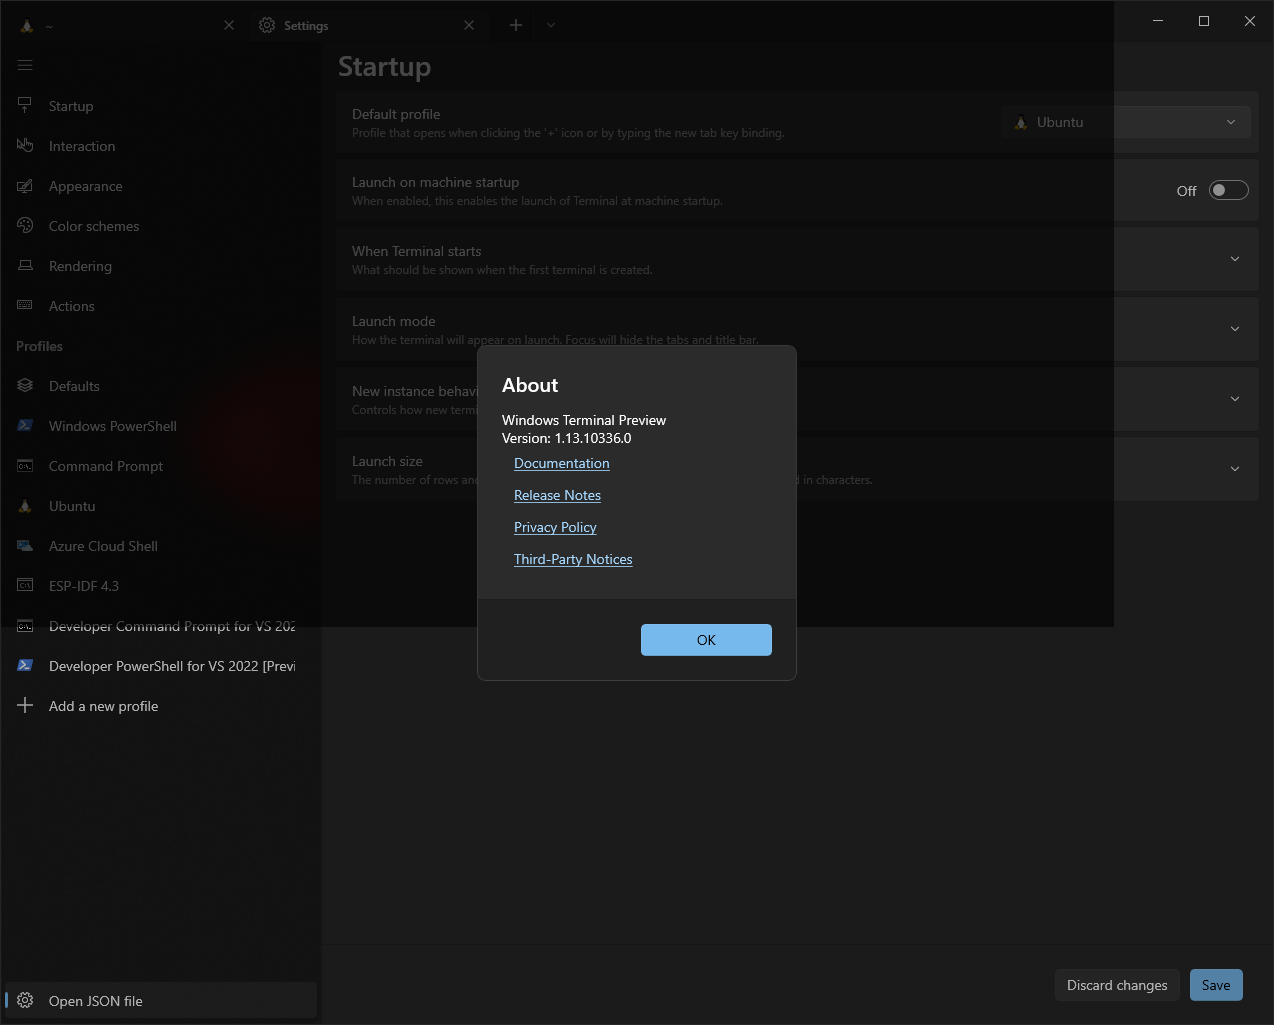Select Interaction in the sidebar
The image size is (1274, 1025).
click(x=160, y=146)
